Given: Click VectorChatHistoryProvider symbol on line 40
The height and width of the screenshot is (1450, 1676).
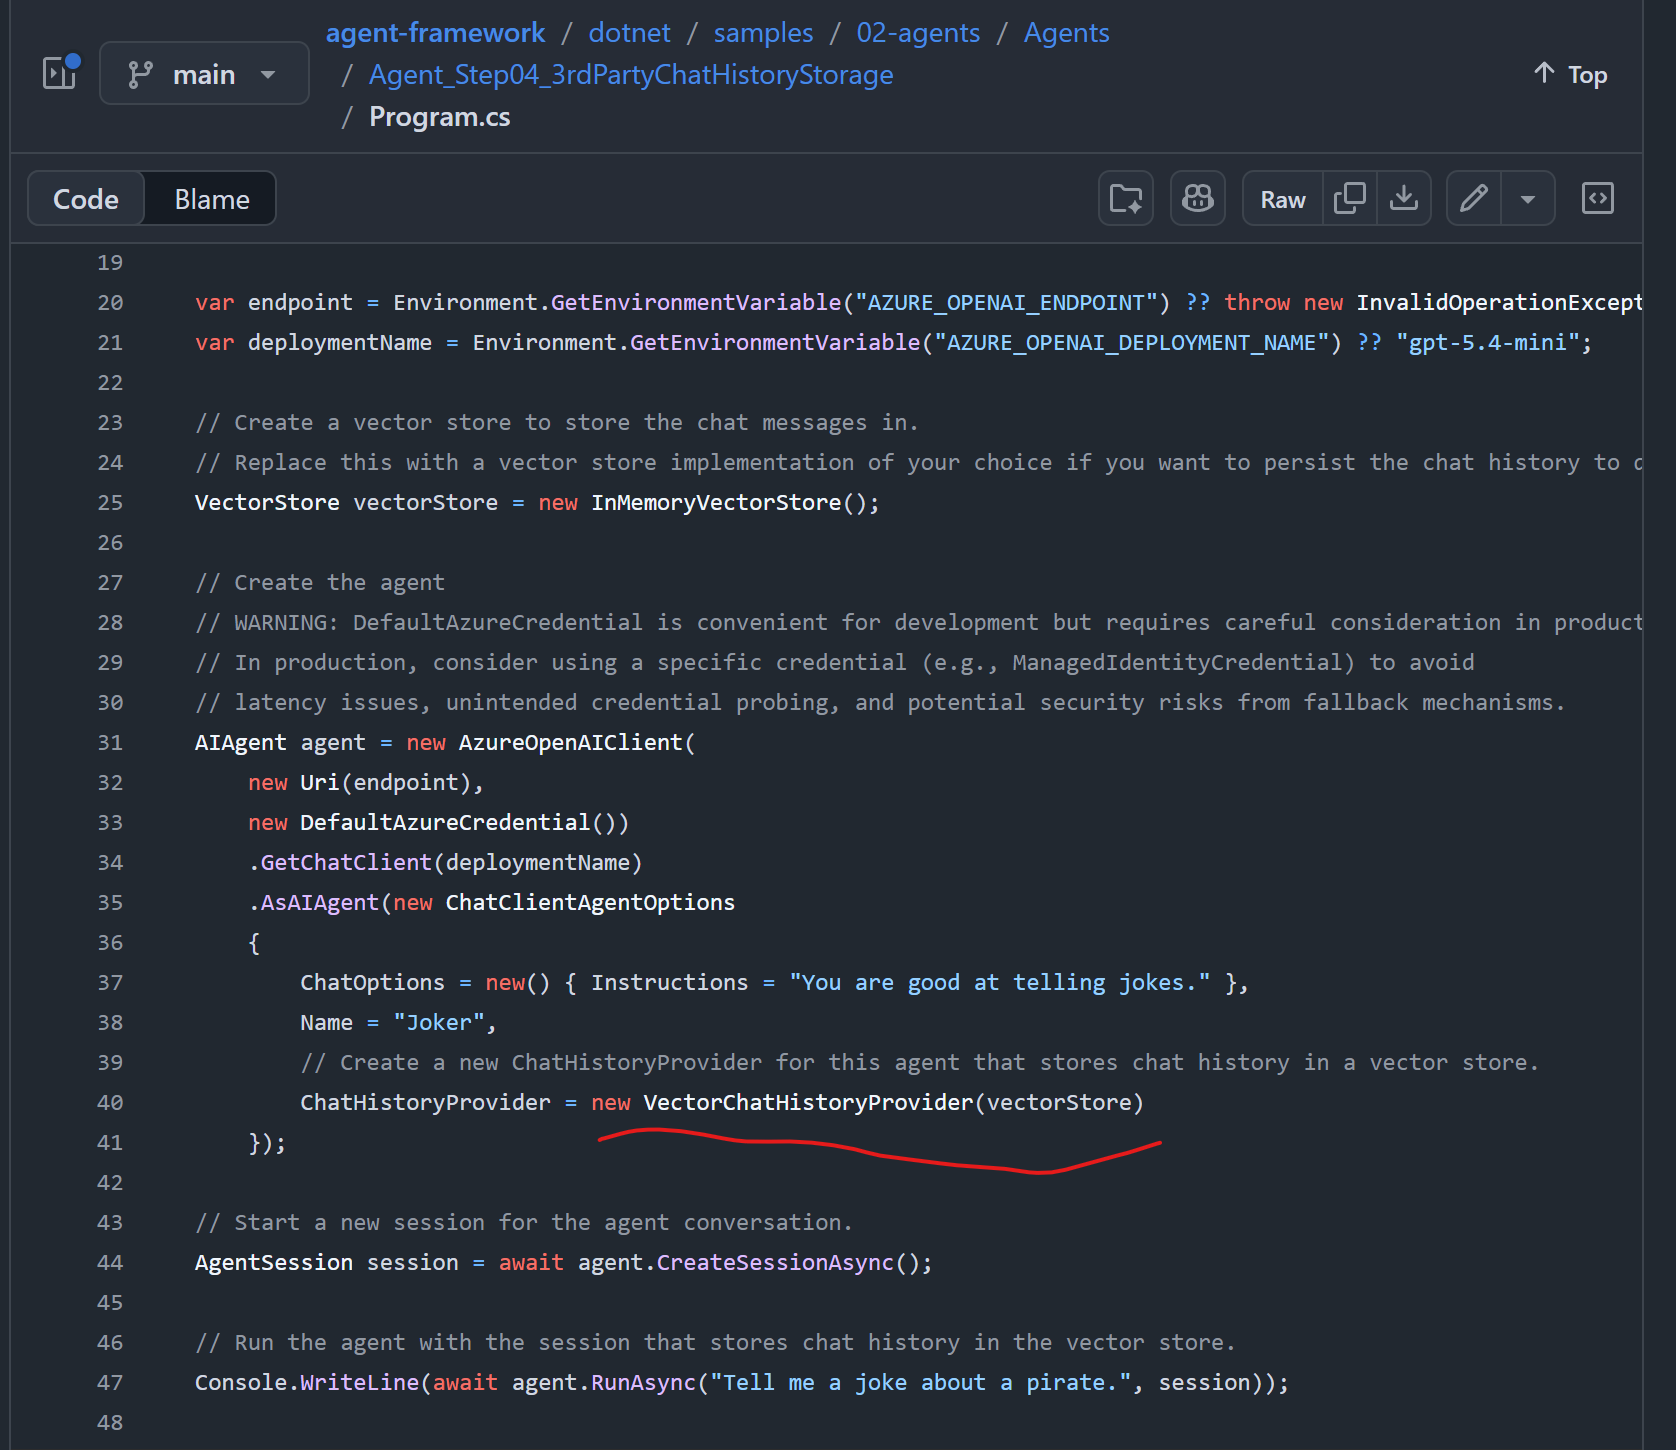Looking at the screenshot, I should [x=808, y=1102].
